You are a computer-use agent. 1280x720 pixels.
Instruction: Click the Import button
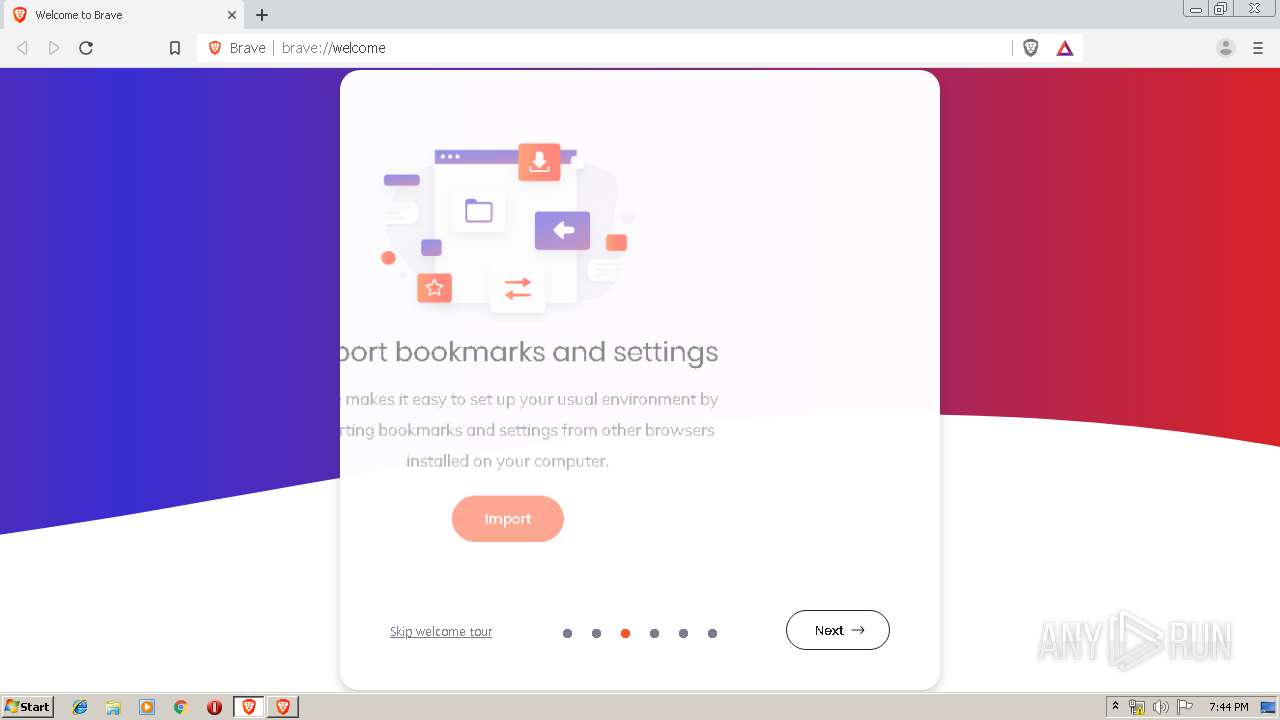508,519
